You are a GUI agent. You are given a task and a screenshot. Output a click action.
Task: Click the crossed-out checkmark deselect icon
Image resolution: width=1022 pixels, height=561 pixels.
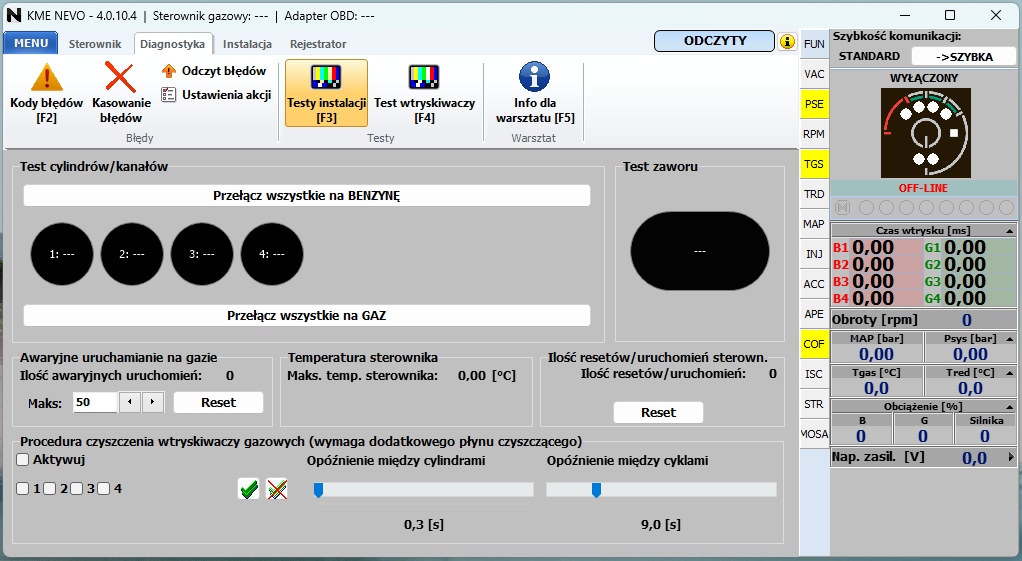coord(277,489)
